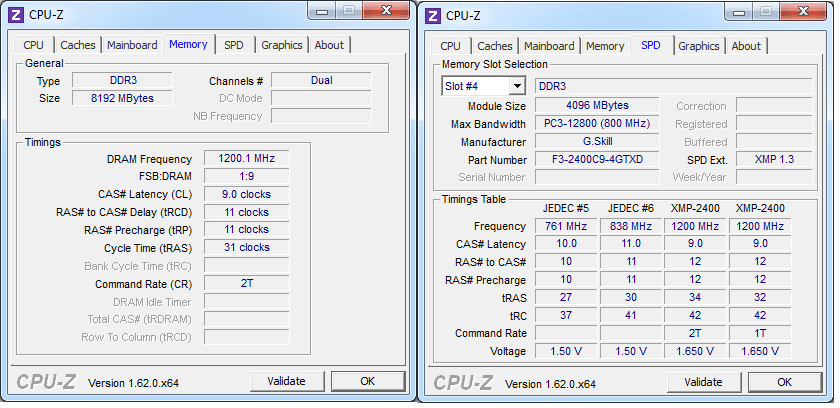The height and width of the screenshot is (408, 840).
Task: Open Graphics tab in right window
Action: click(699, 46)
